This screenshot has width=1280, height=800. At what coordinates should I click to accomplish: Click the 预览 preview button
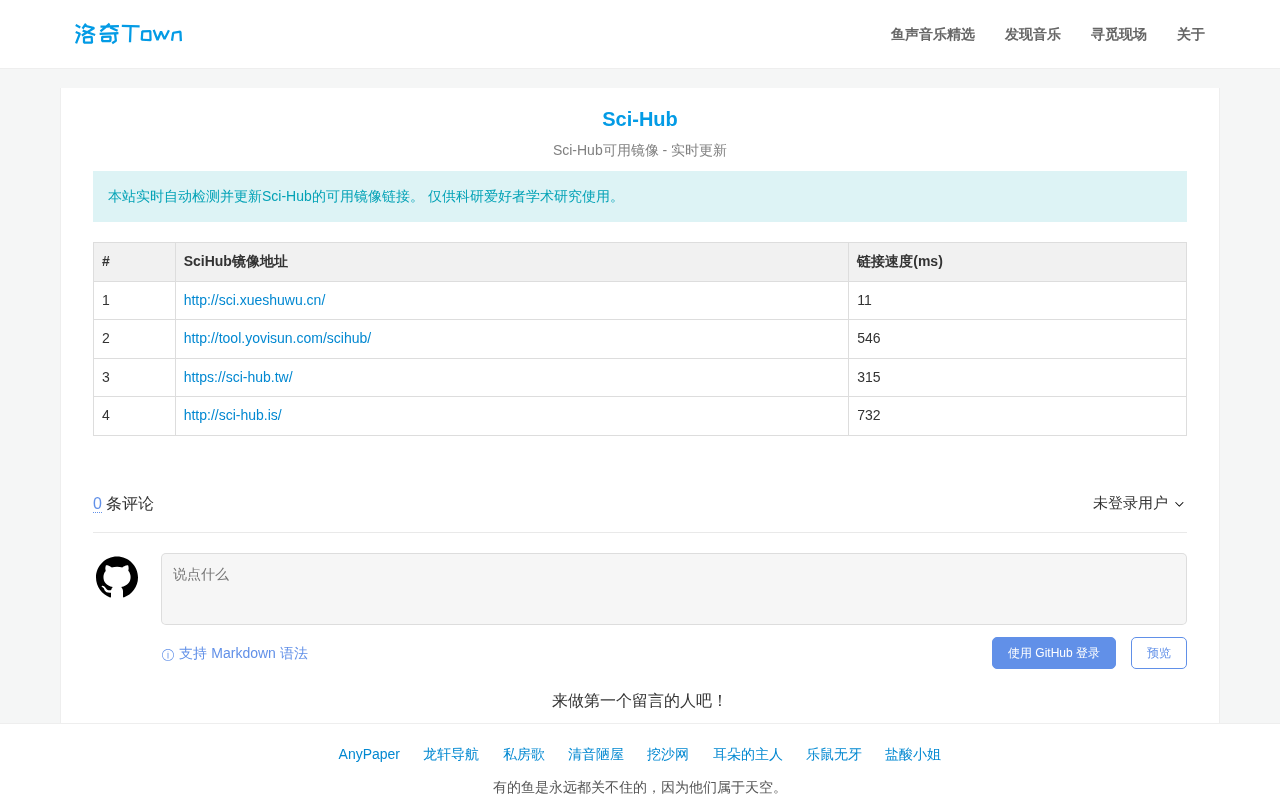(1159, 653)
